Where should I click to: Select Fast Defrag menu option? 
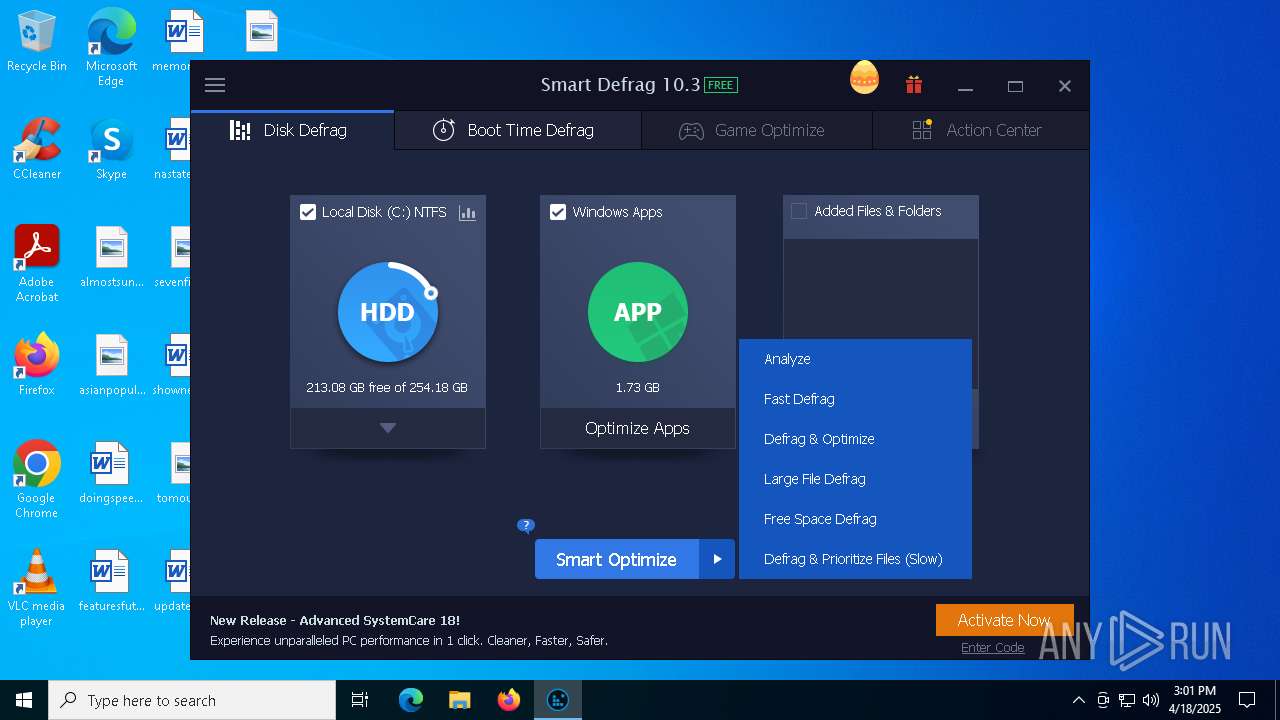point(855,399)
